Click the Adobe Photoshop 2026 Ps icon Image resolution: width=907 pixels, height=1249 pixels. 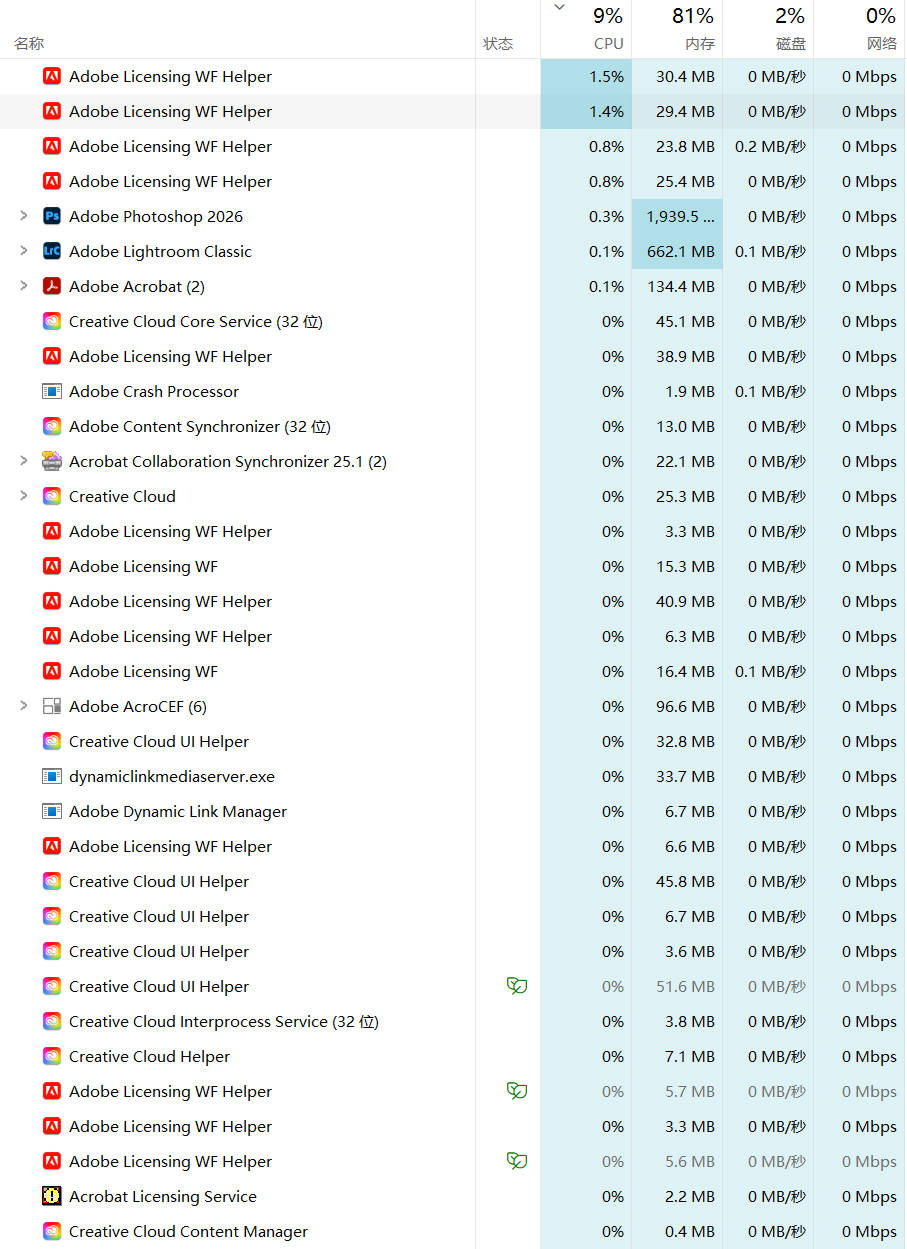[x=52, y=216]
